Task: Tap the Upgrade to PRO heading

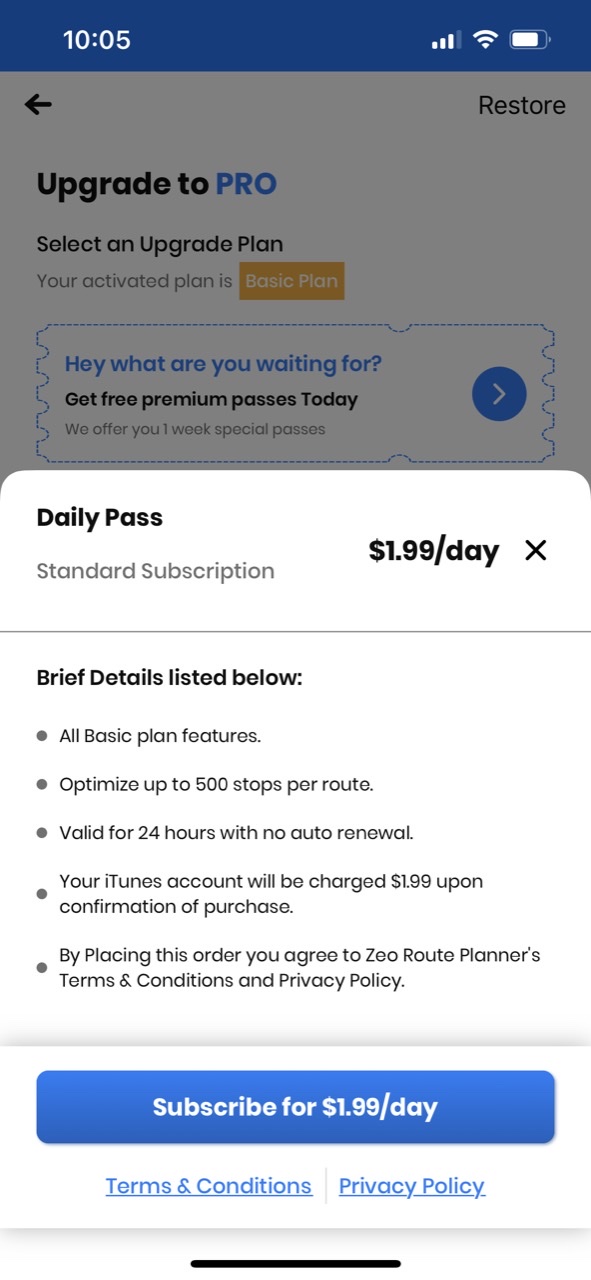Action: [157, 184]
